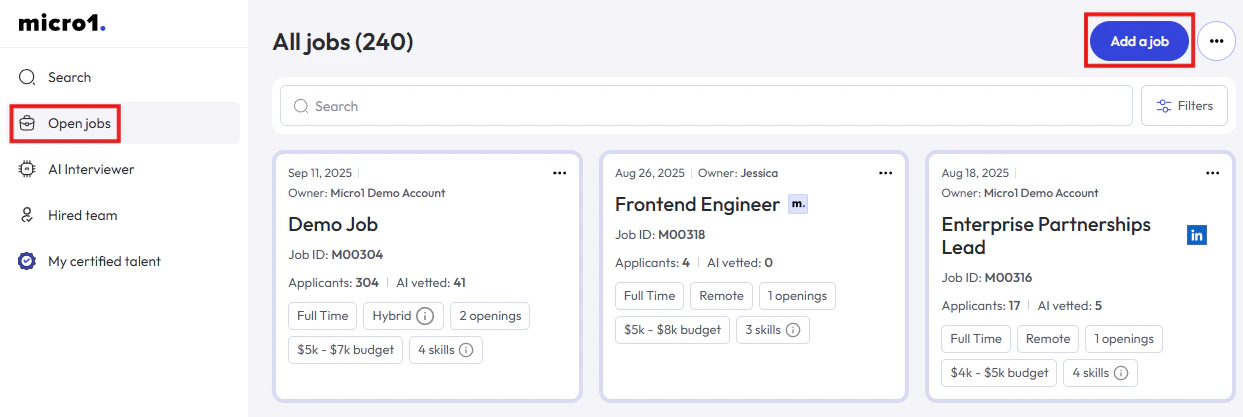Click Owner: Jessica on Frontend Engineer card

pos(738,173)
